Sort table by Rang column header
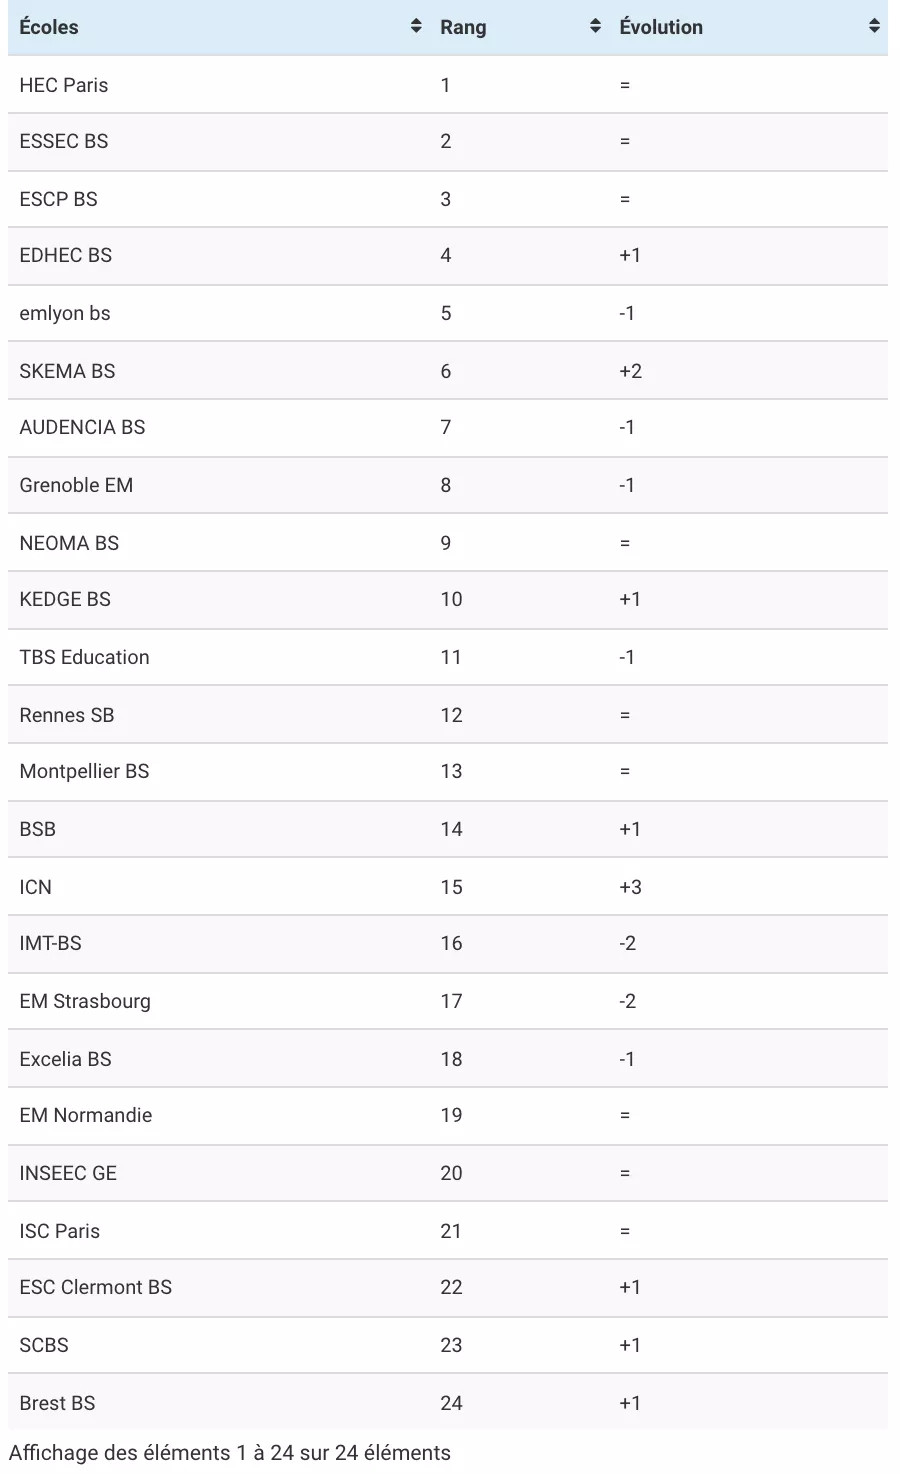 (x=463, y=27)
